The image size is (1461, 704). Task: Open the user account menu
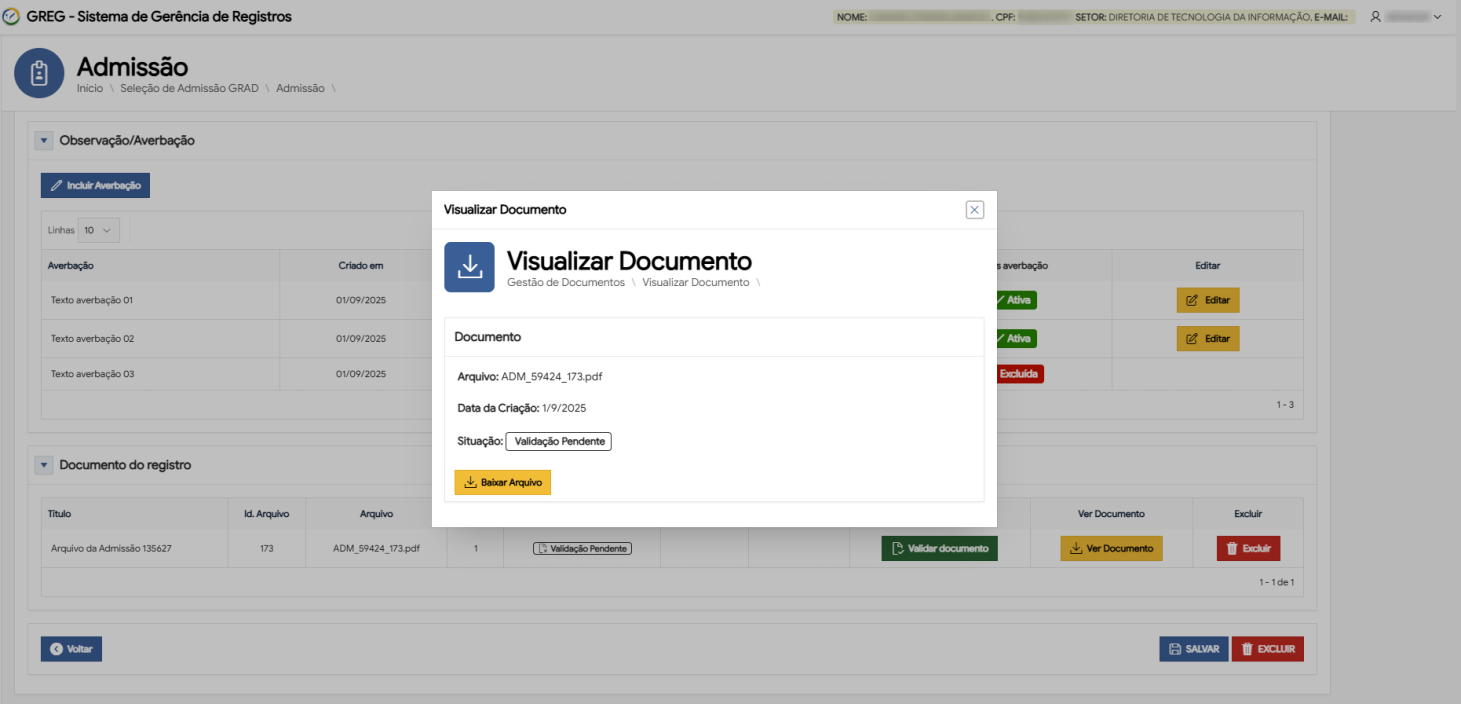[x=1405, y=17]
